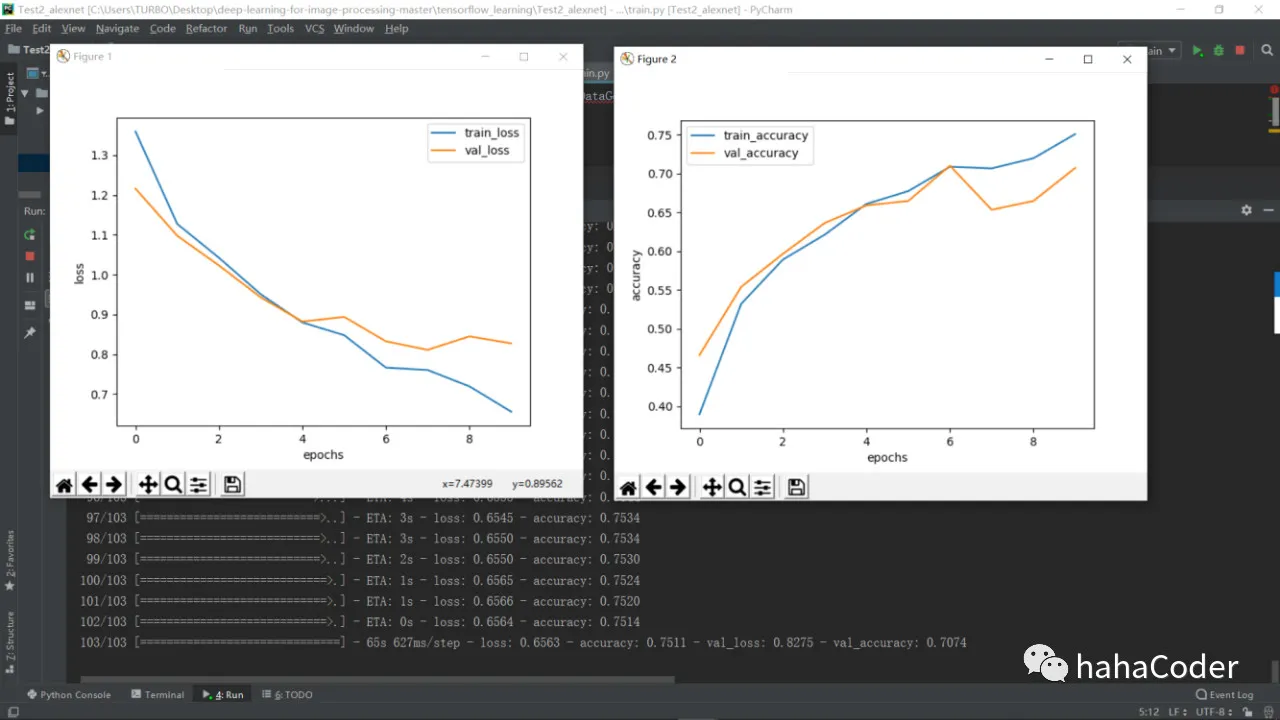Viewport: 1280px width, 720px height.
Task: Reset view with Home icon in Figure 1
Action: click(x=64, y=485)
